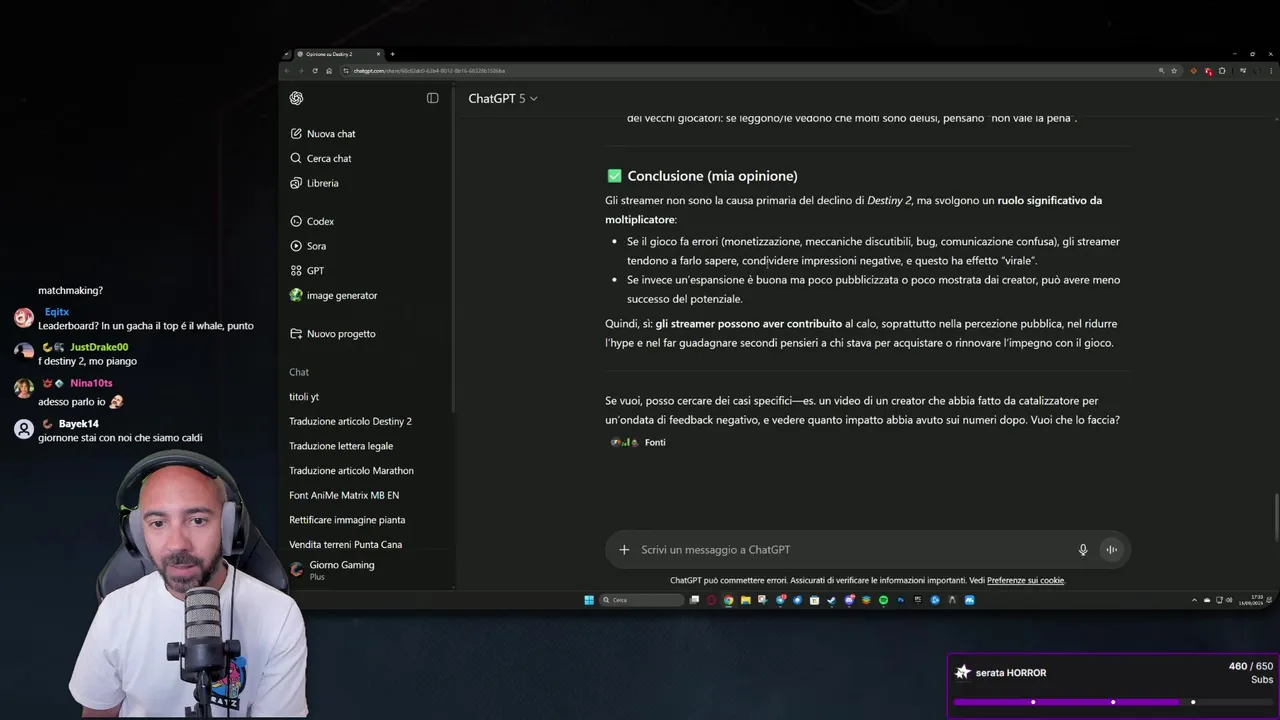
Task: Open 'Traduzione articolo Destiny 2' chat
Action: coord(350,421)
